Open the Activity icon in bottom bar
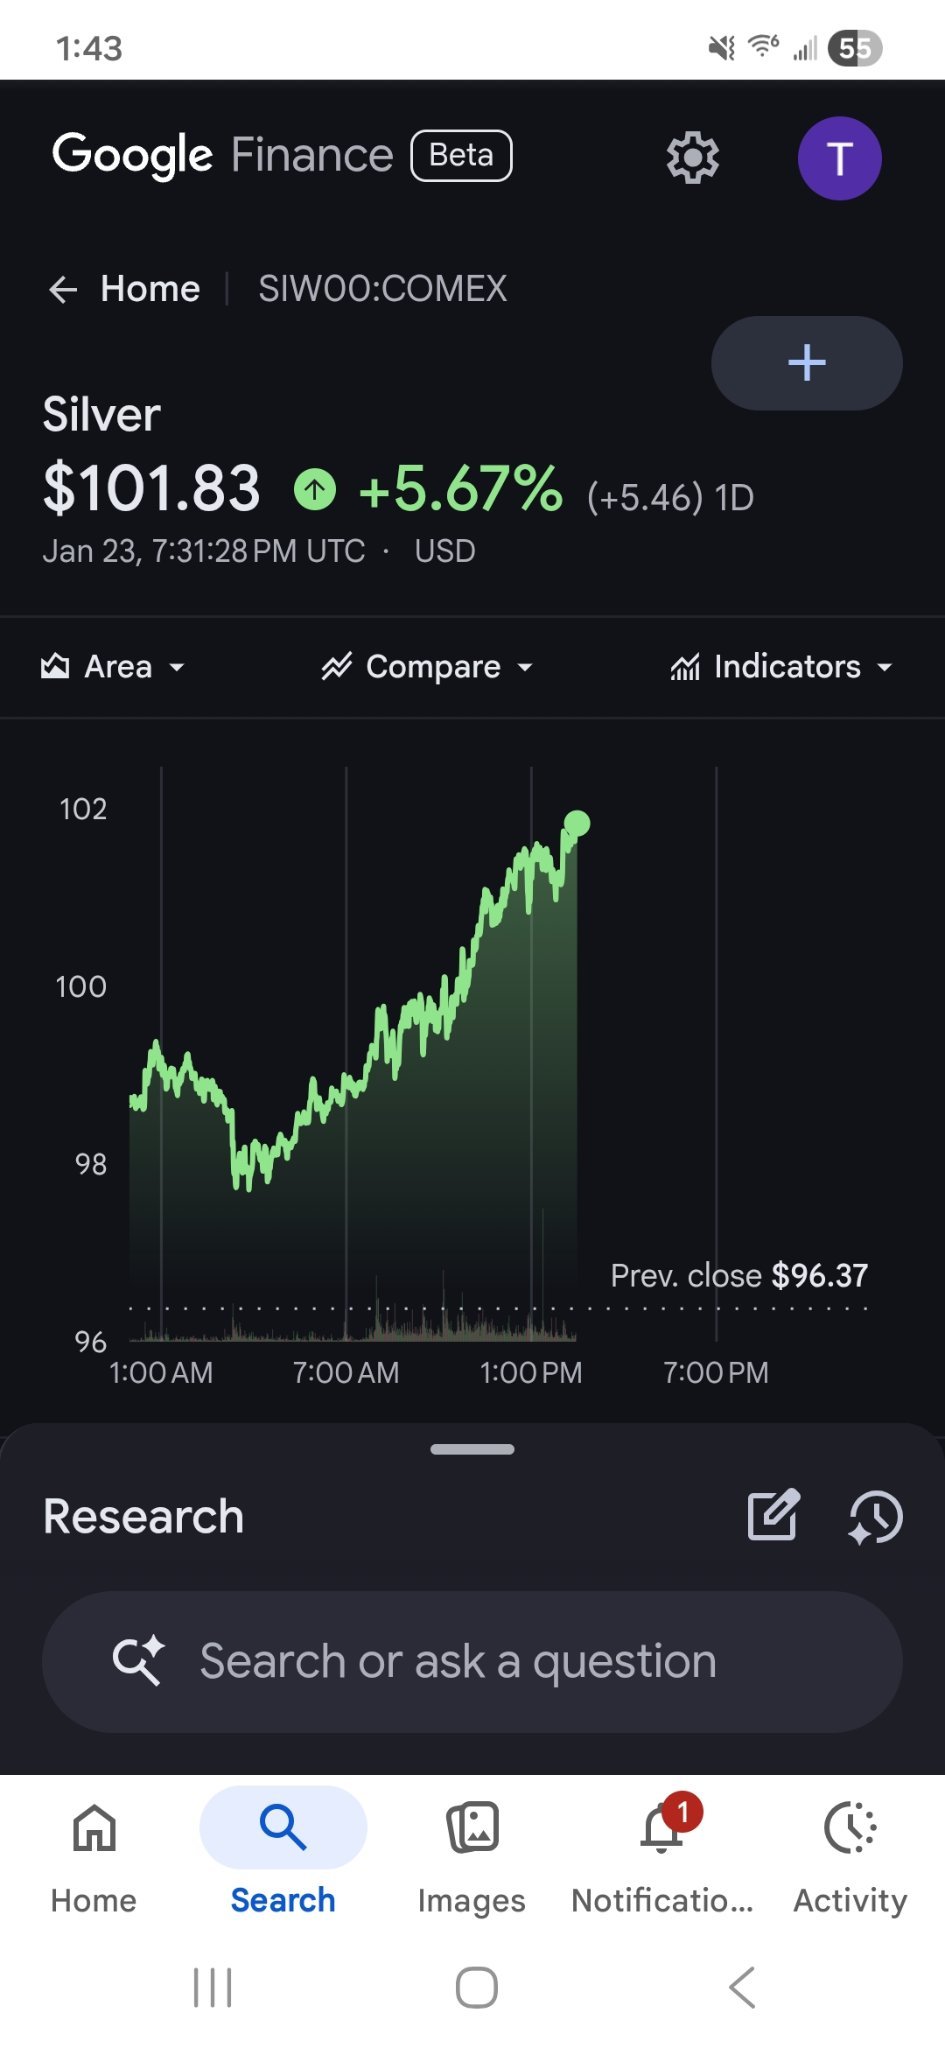This screenshot has height=2048, width=945. coord(850,1828)
